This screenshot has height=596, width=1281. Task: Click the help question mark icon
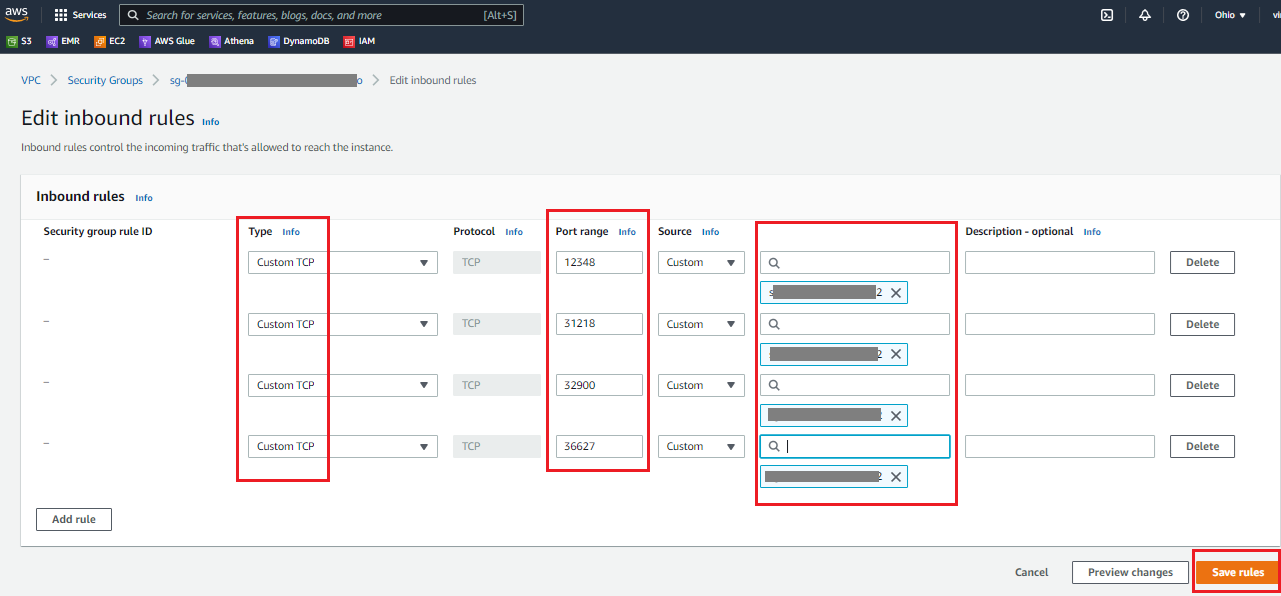1183,15
